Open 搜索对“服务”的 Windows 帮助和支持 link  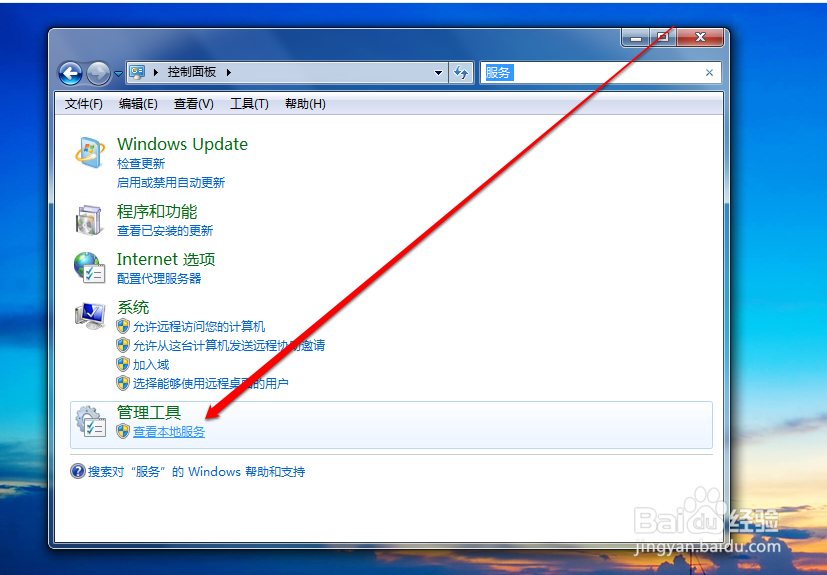click(196, 472)
